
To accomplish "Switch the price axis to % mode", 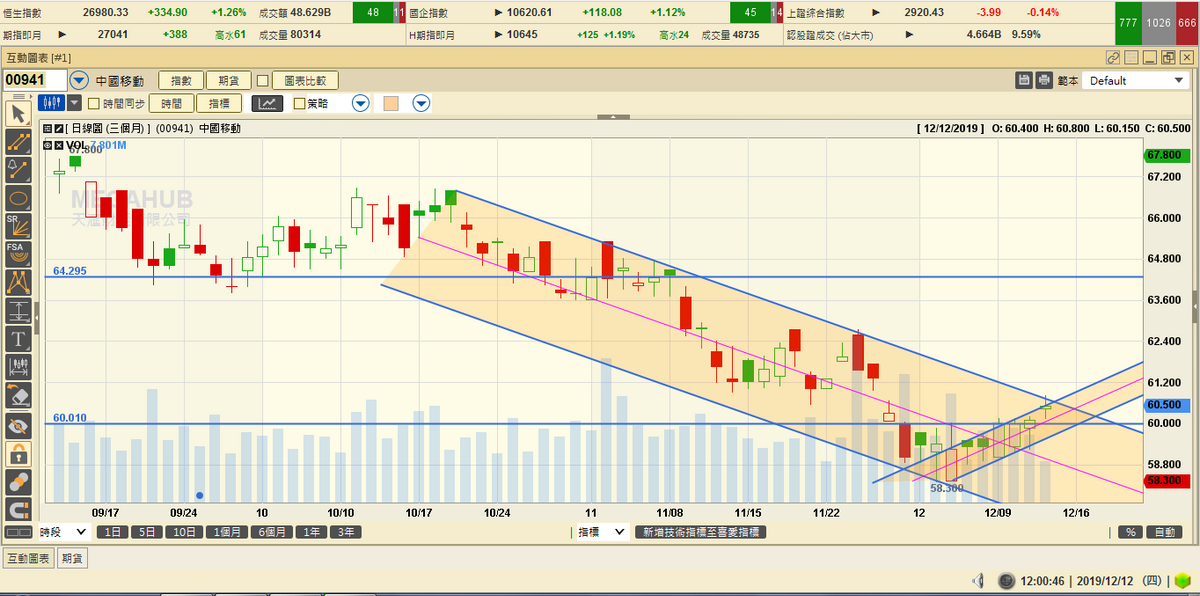I will [x=1129, y=532].
